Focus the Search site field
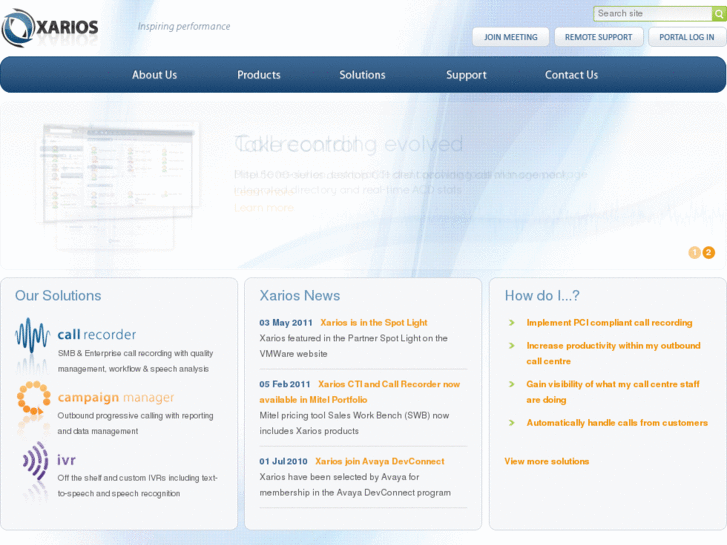Screen dimensions: 727x545 point(653,14)
